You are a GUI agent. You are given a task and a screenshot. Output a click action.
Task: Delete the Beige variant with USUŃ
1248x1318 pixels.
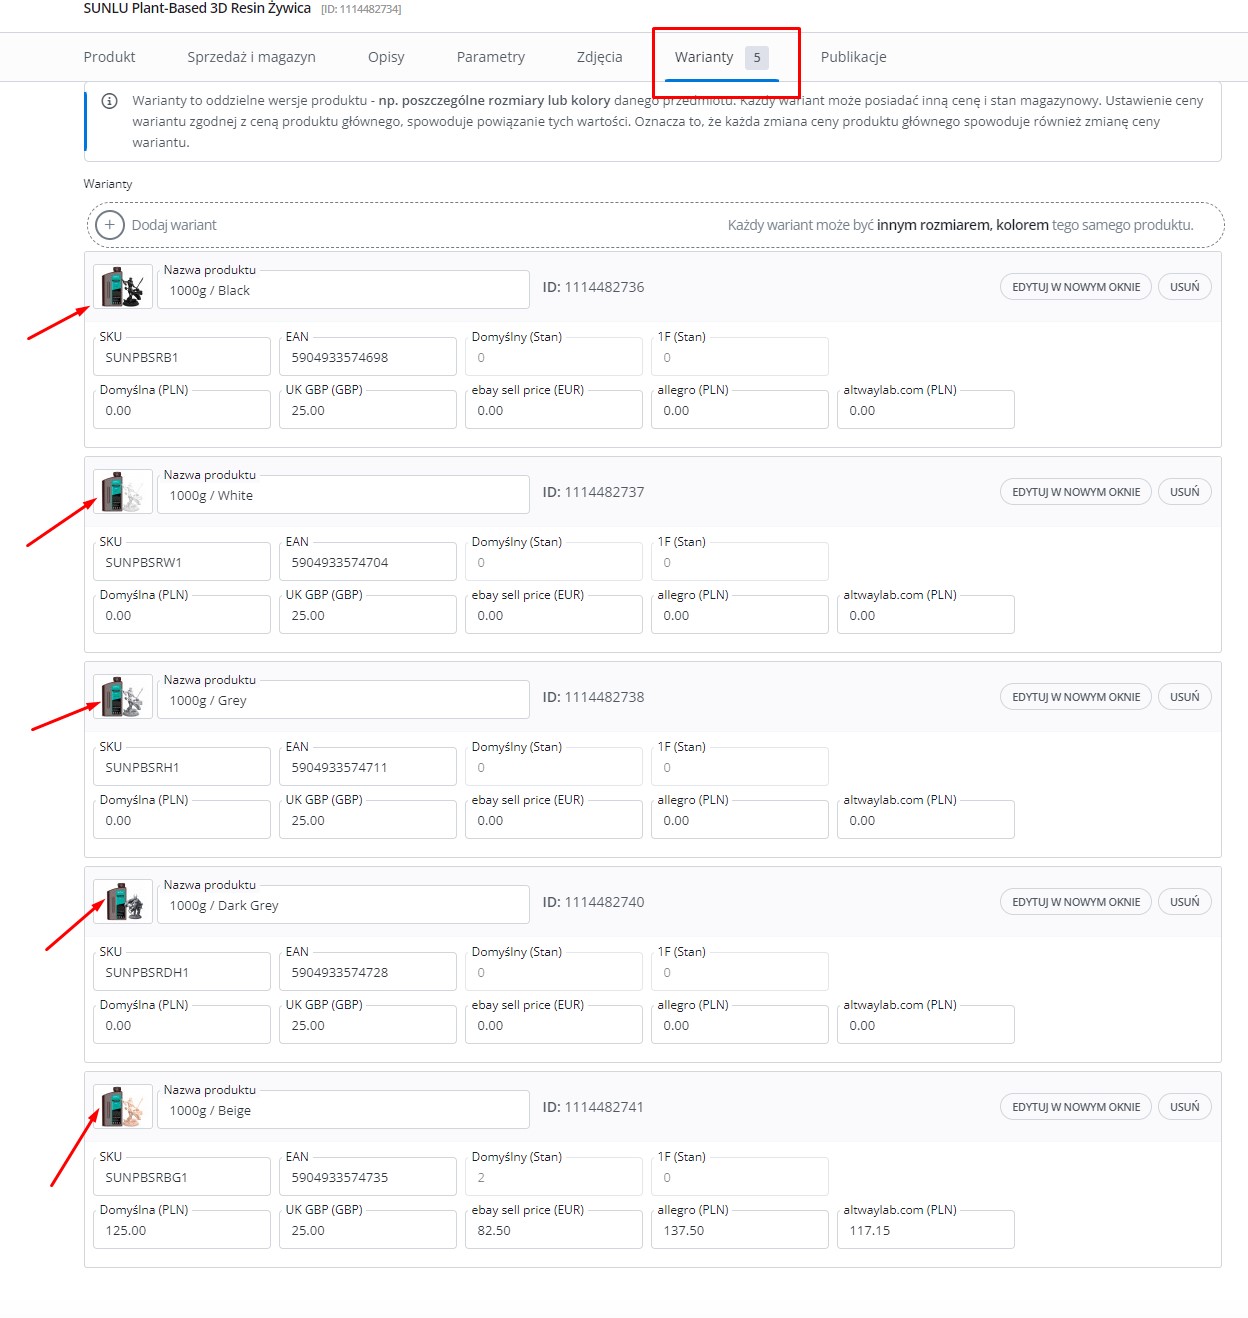[1184, 1107]
